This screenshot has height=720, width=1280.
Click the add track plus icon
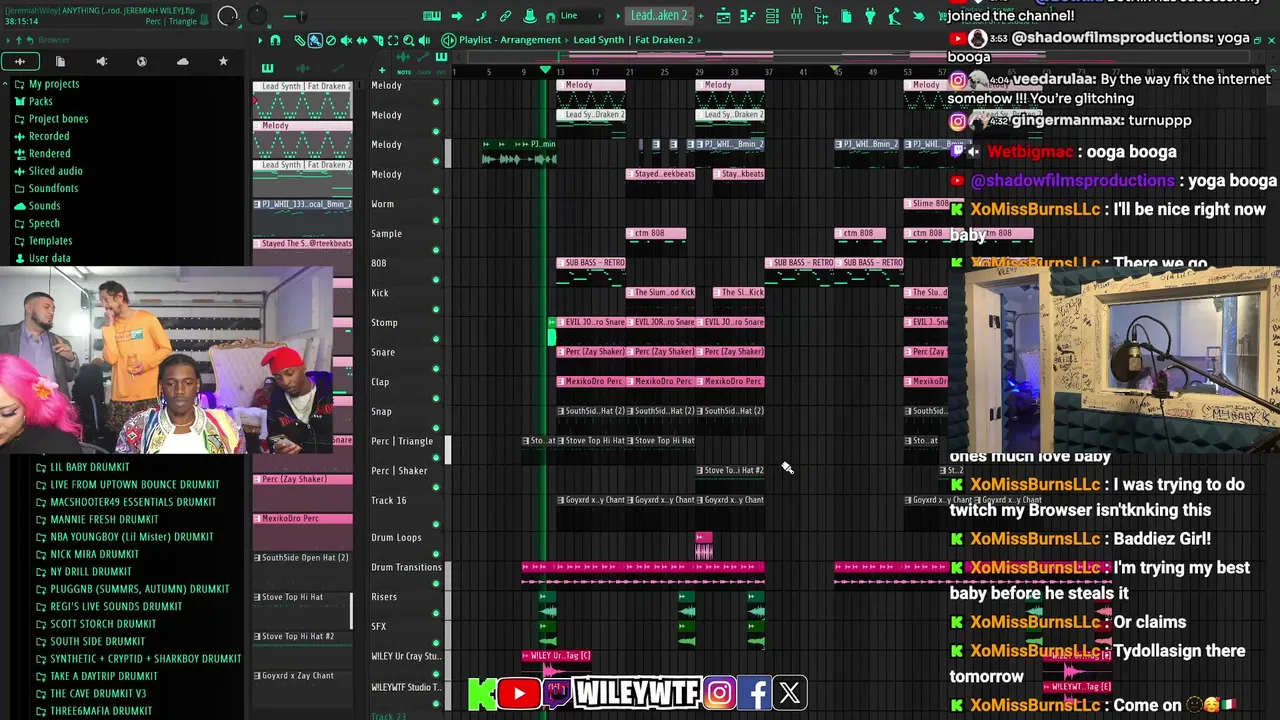[x=382, y=70]
